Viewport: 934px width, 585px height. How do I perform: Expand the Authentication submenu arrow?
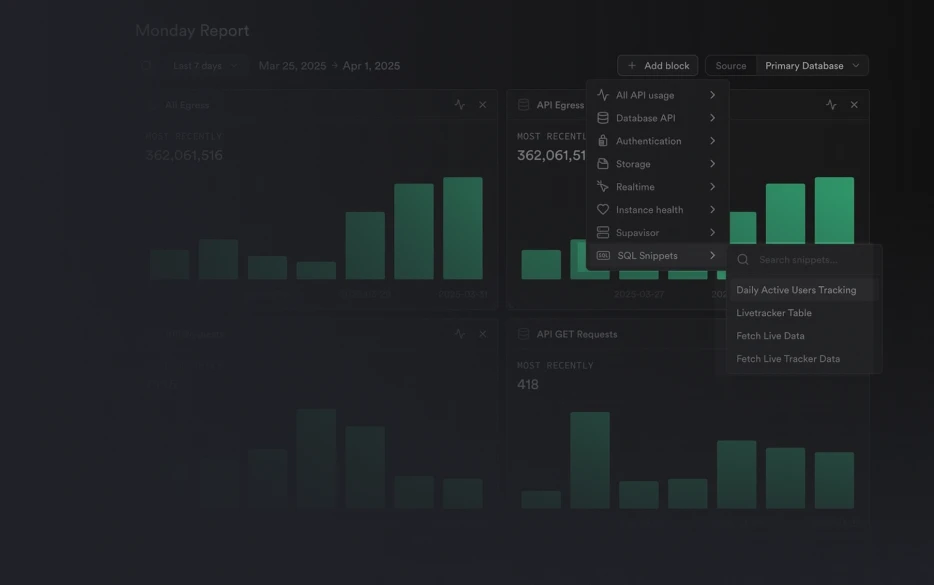pyautogui.click(x=712, y=141)
